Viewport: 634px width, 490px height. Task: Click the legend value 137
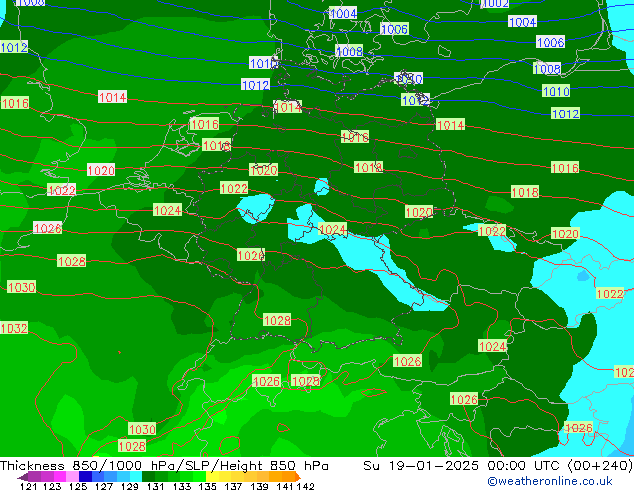pyautogui.click(x=233, y=486)
